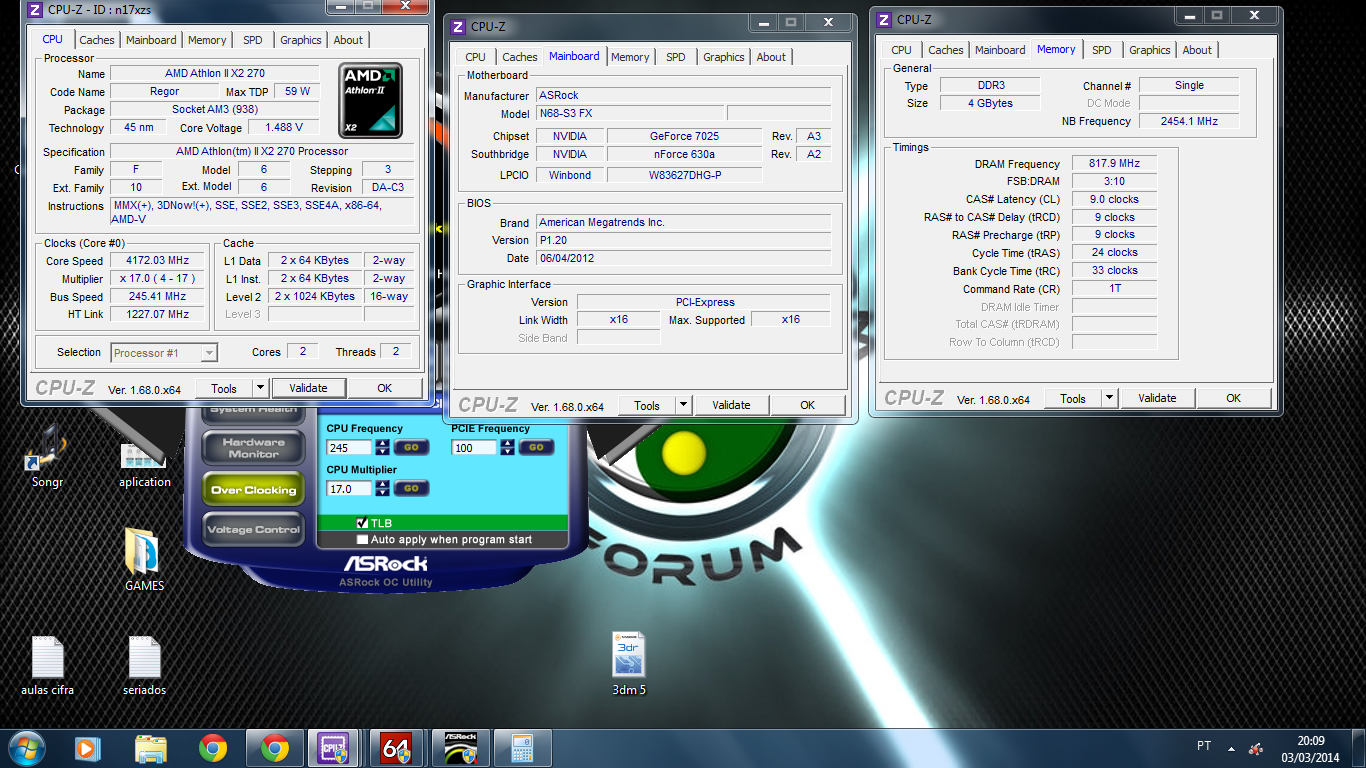Click the PCIE Frequency input field
Screen dimensions: 1366x768
(474, 447)
